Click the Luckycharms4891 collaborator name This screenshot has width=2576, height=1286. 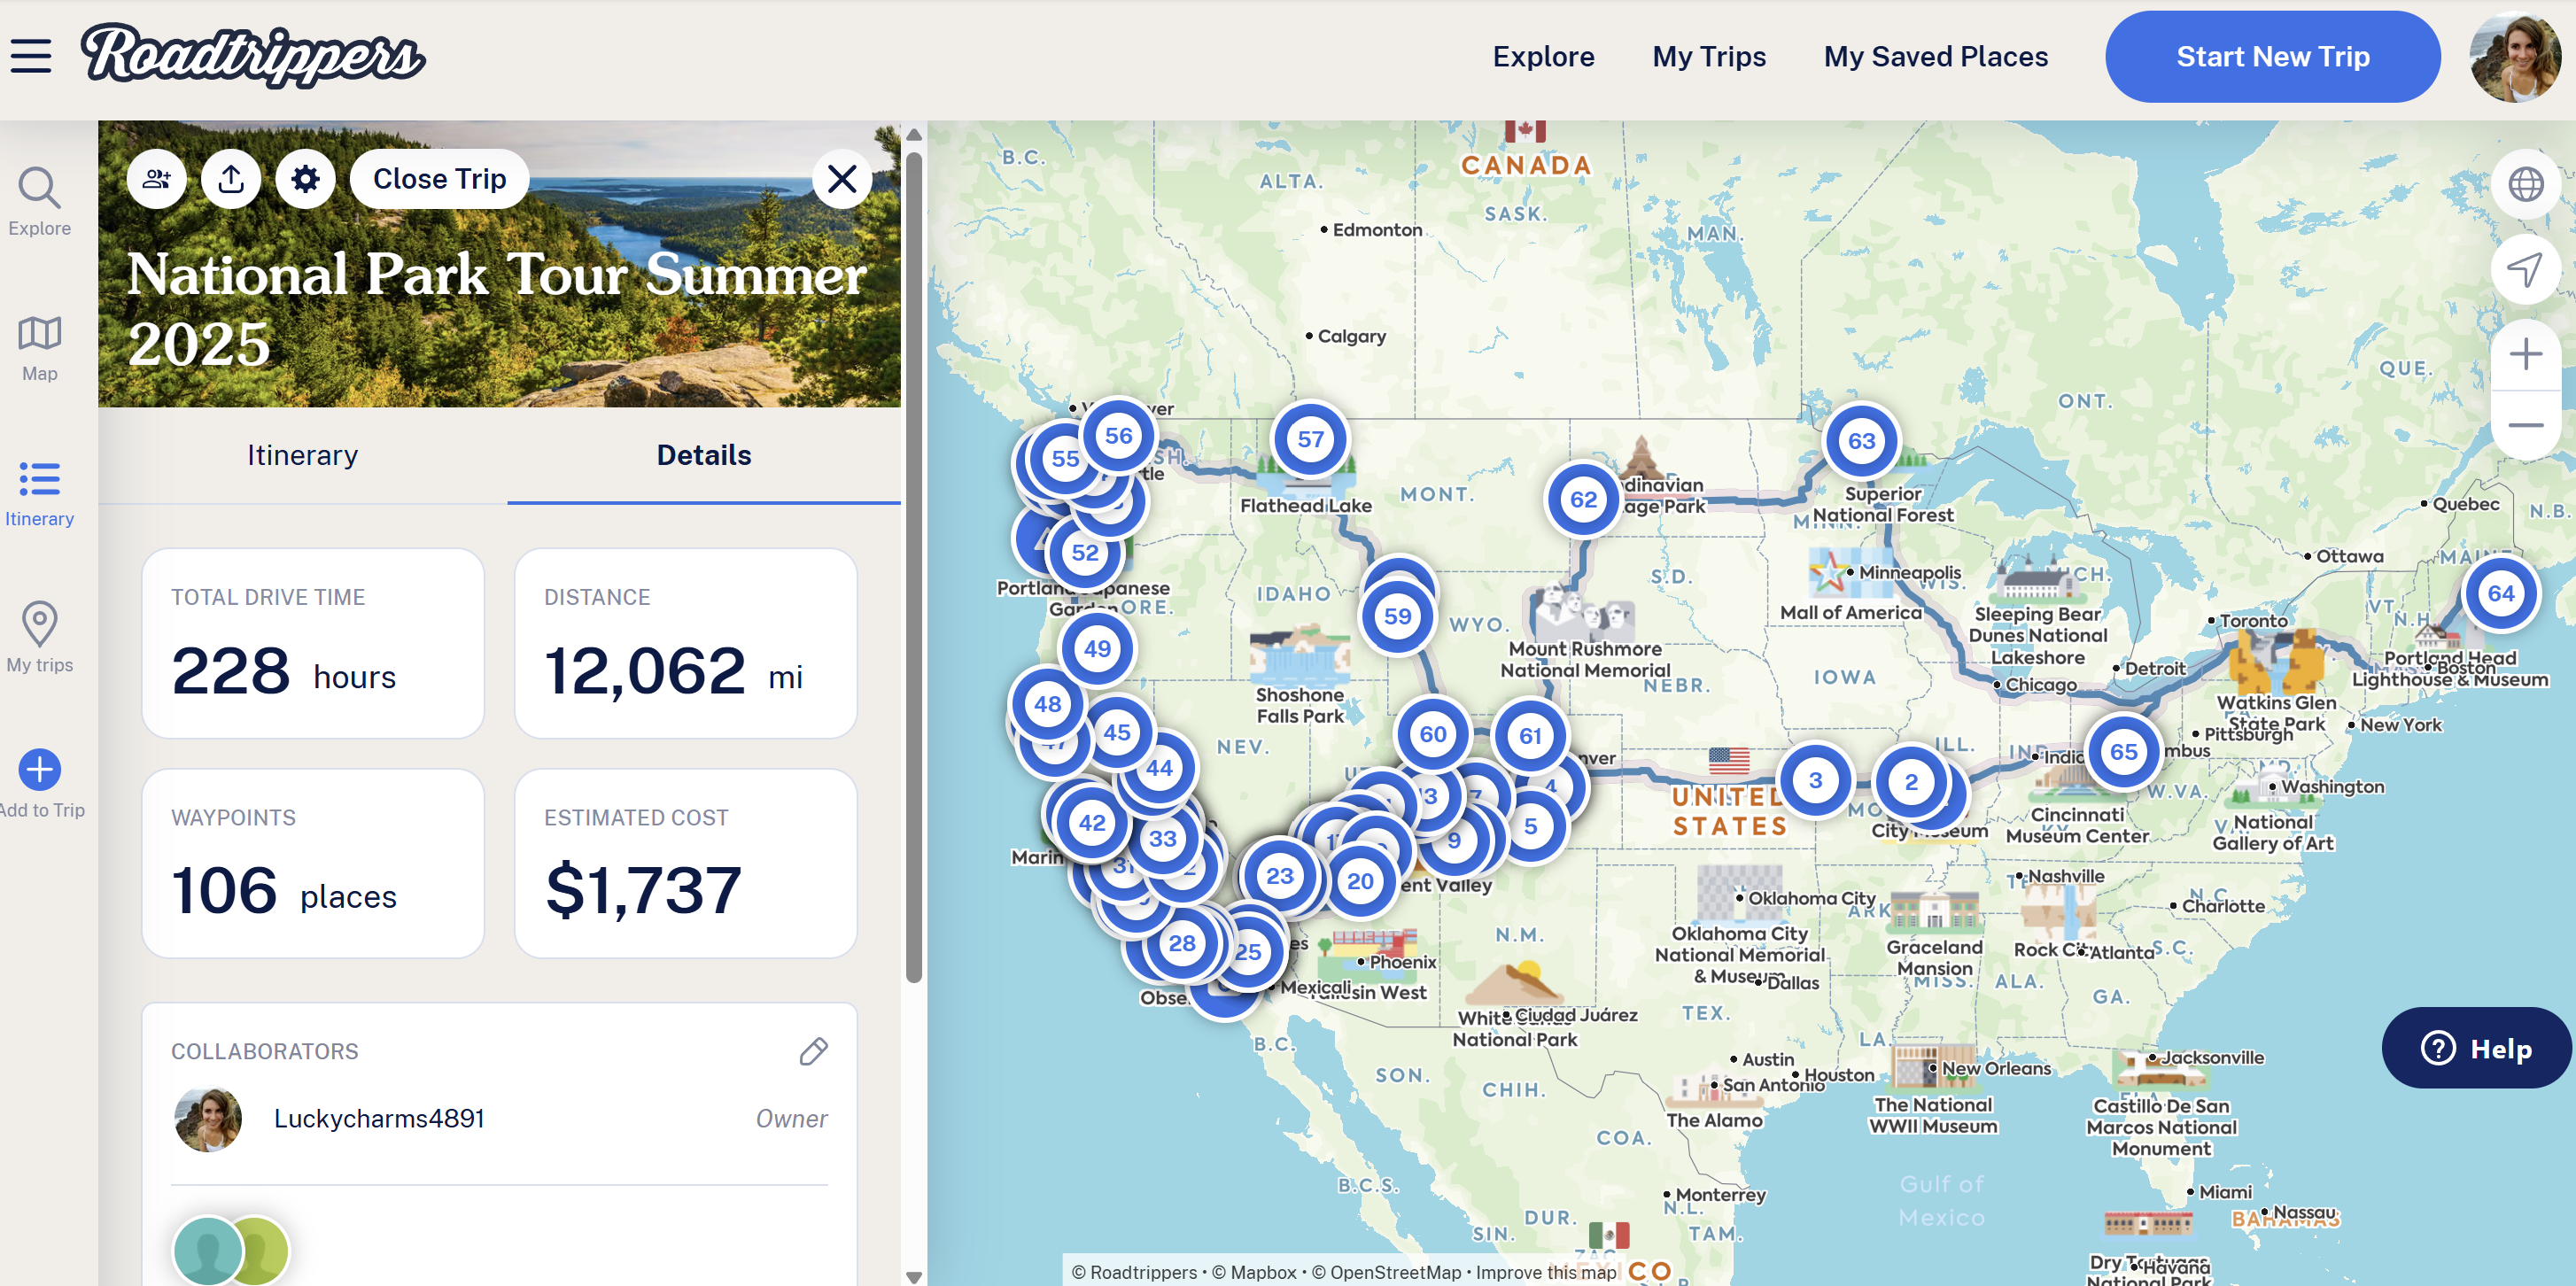tap(379, 1118)
